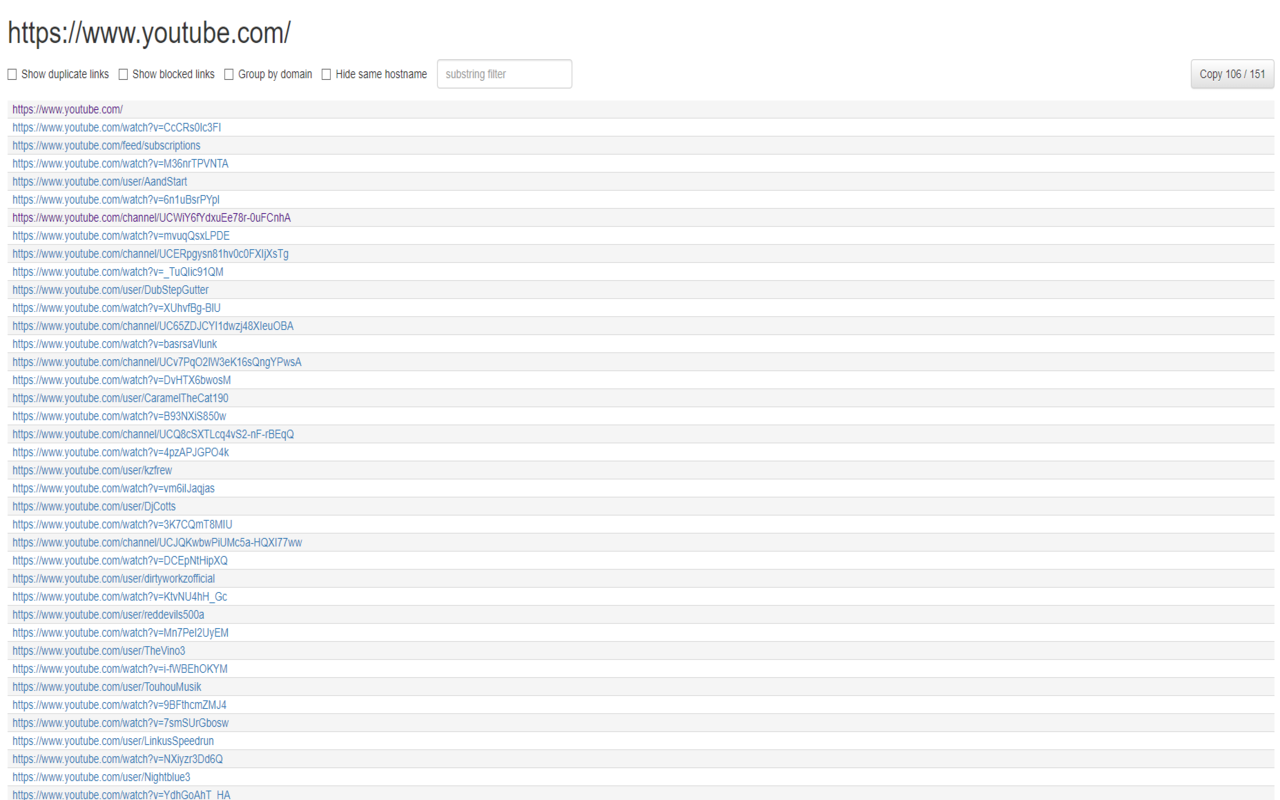The image size is (1280, 800).
Task: Open the channel/UCWiY6fYdxuEe78r-0uFCnhA link
Action: point(152,218)
